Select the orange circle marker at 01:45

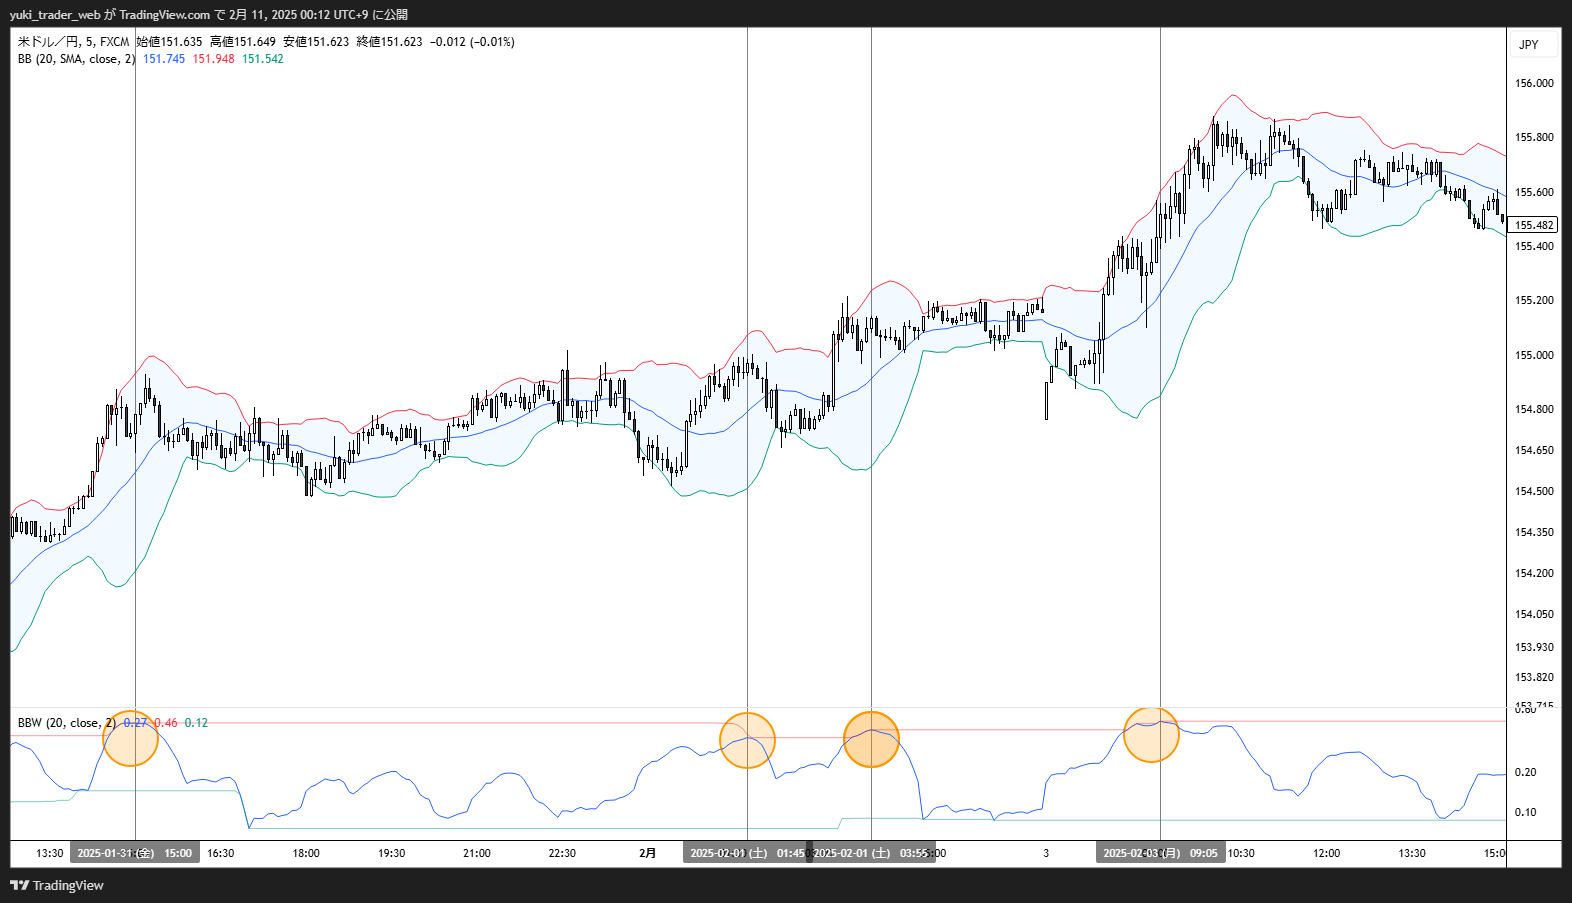747,740
